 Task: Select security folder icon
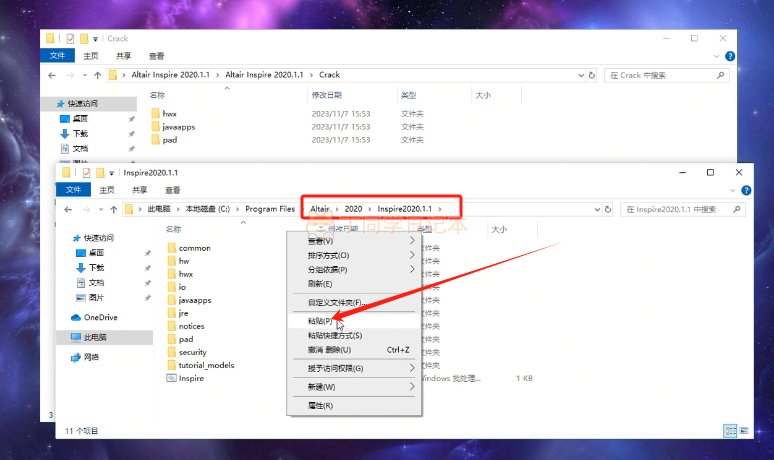pyautogui.click(x=171, y=352)
